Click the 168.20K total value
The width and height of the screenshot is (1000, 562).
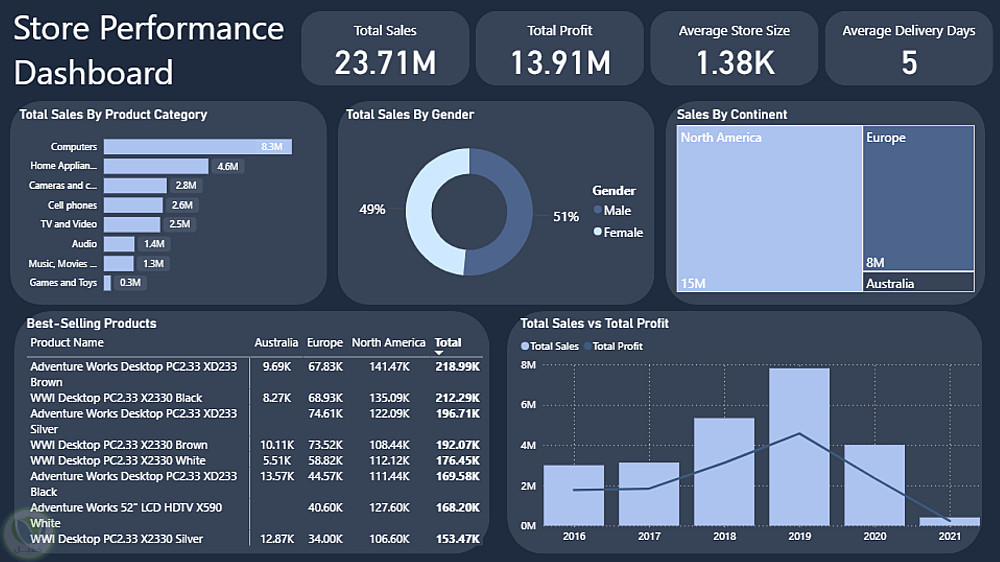[457, 508]
